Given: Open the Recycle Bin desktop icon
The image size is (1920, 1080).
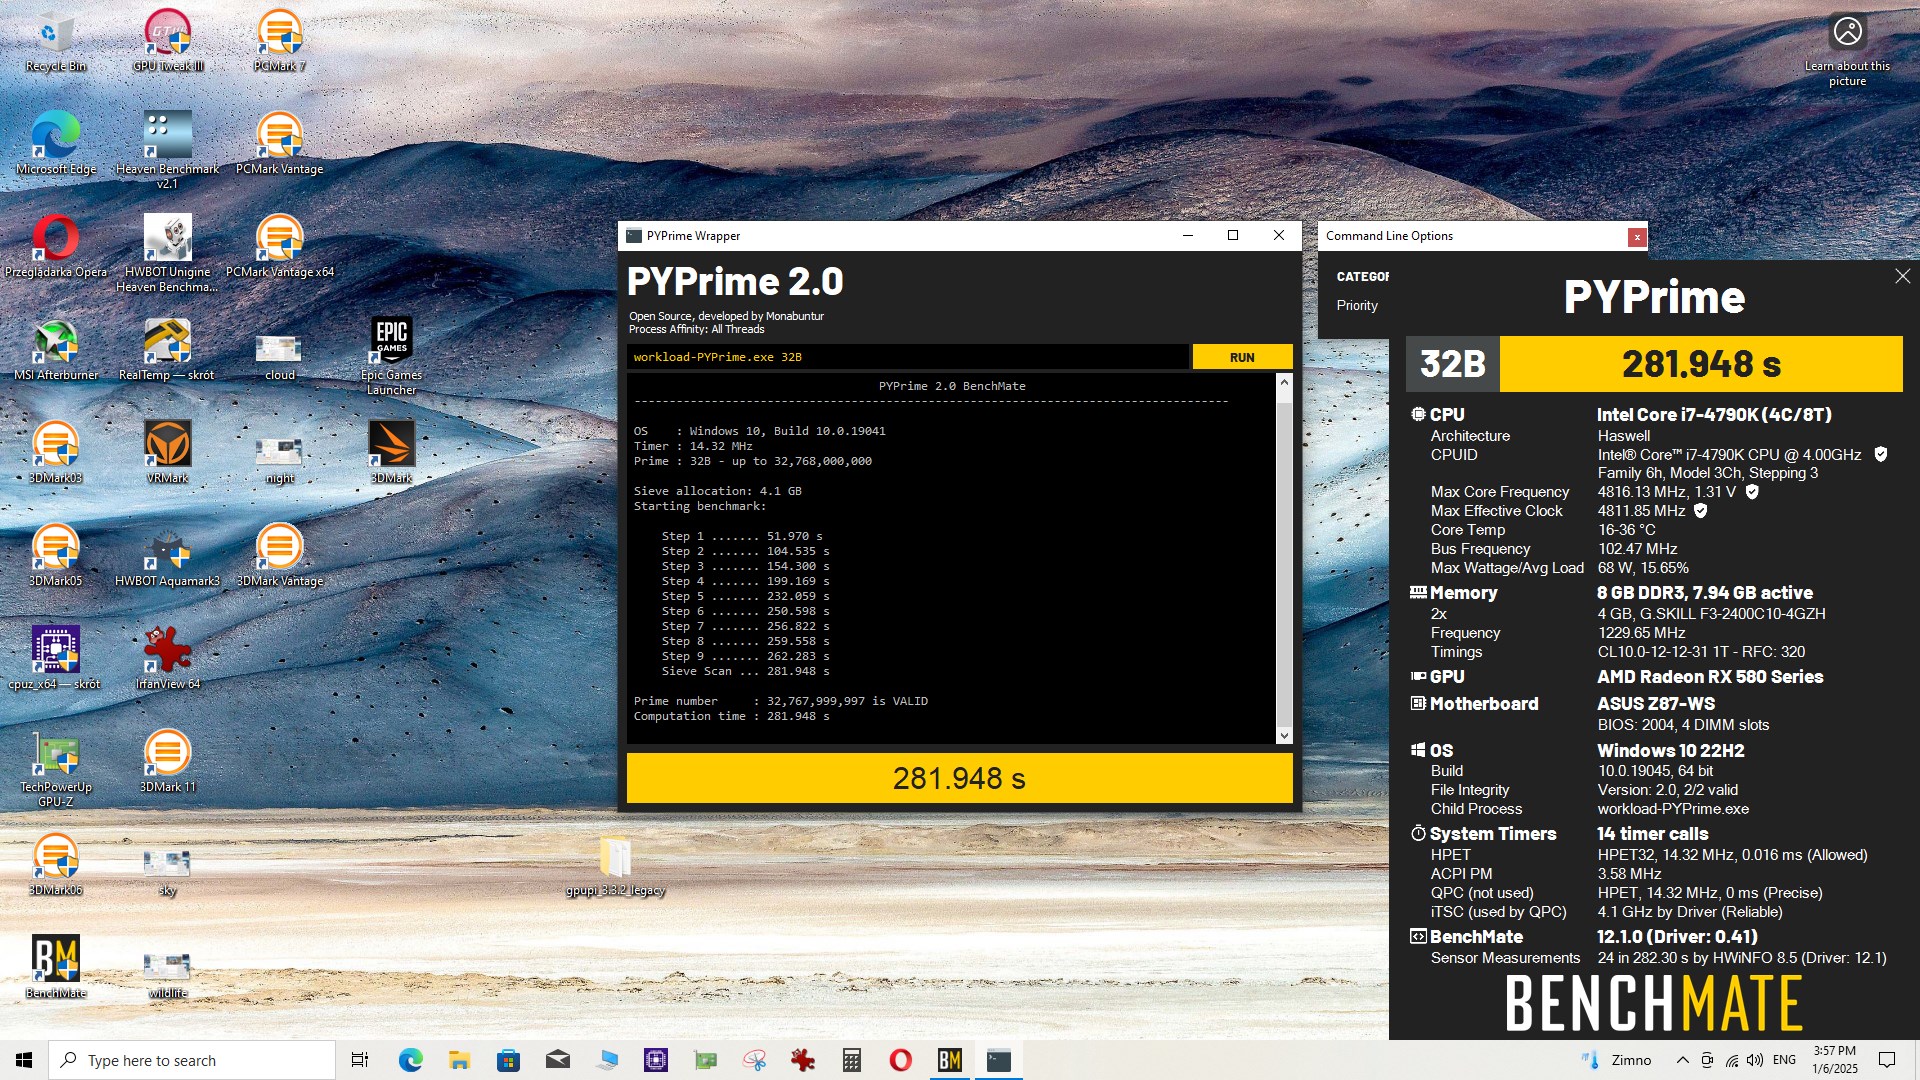Looking at the screenshot, I should (56, 42).
